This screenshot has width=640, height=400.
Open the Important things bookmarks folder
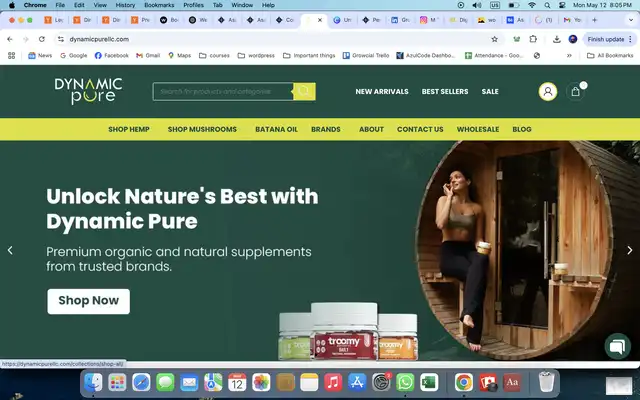pos(309,56)
